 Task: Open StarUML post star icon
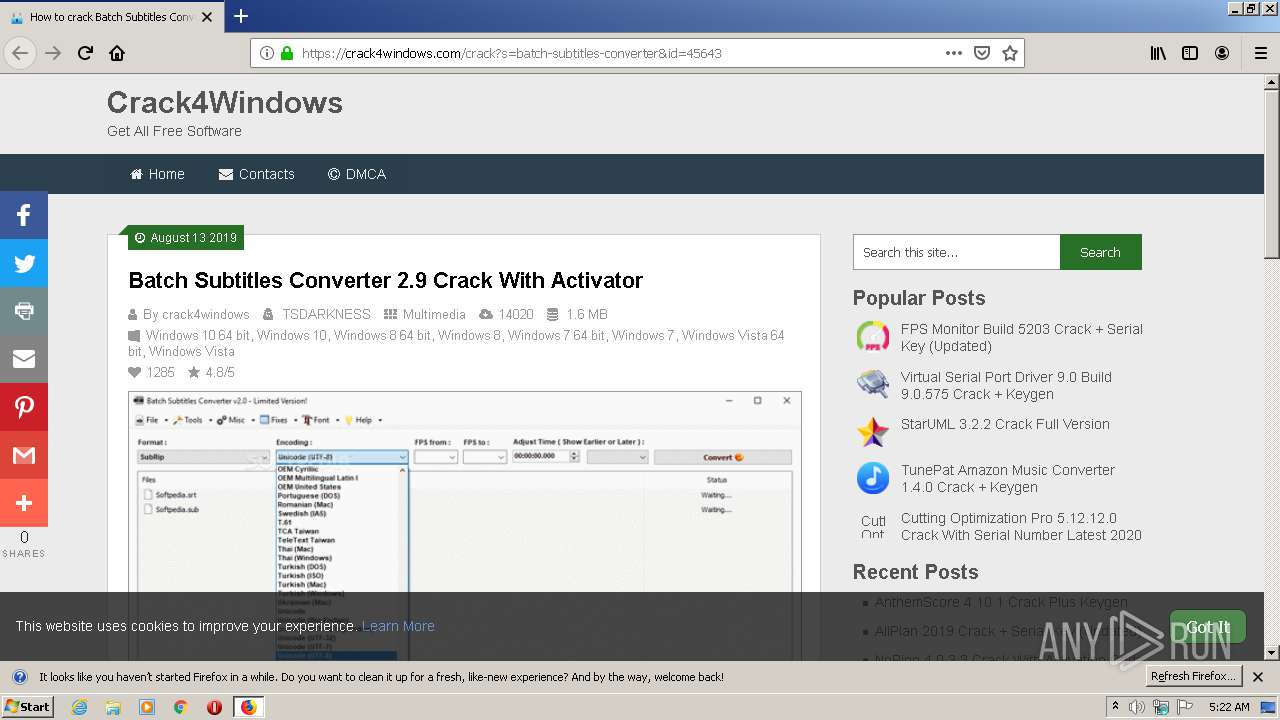(873, 432)
